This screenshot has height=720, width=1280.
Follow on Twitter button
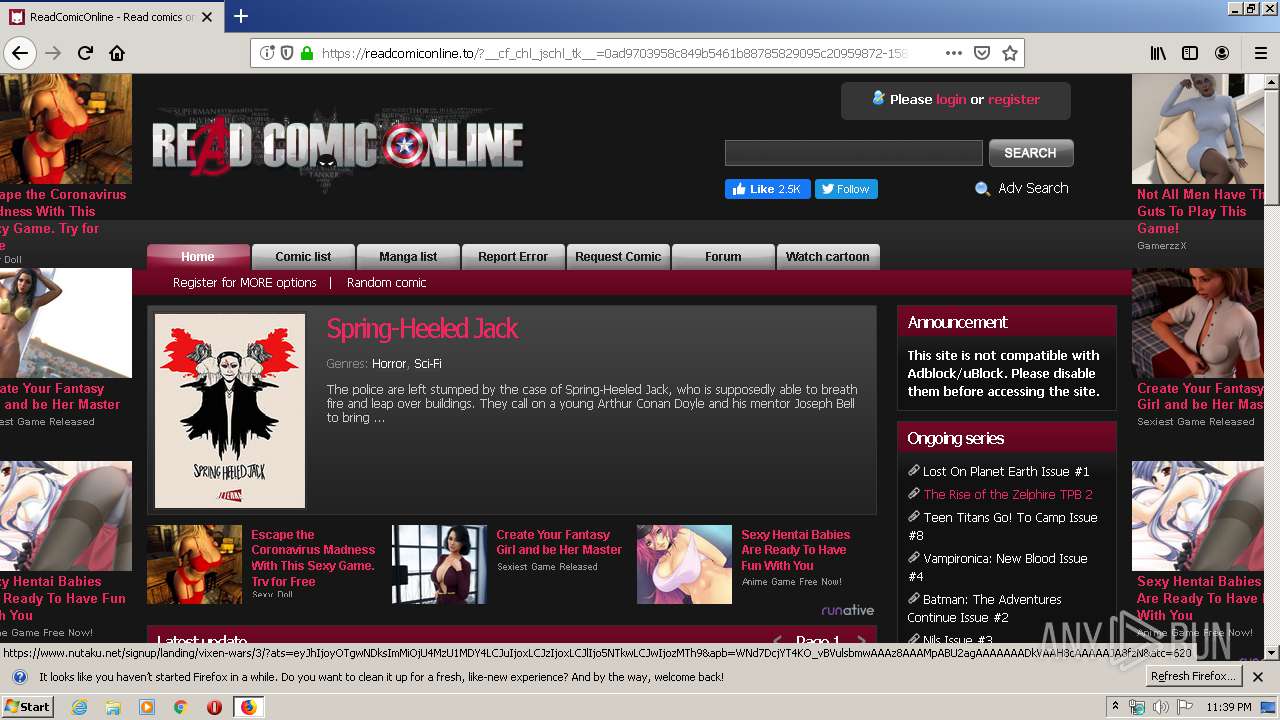point(846,189)
